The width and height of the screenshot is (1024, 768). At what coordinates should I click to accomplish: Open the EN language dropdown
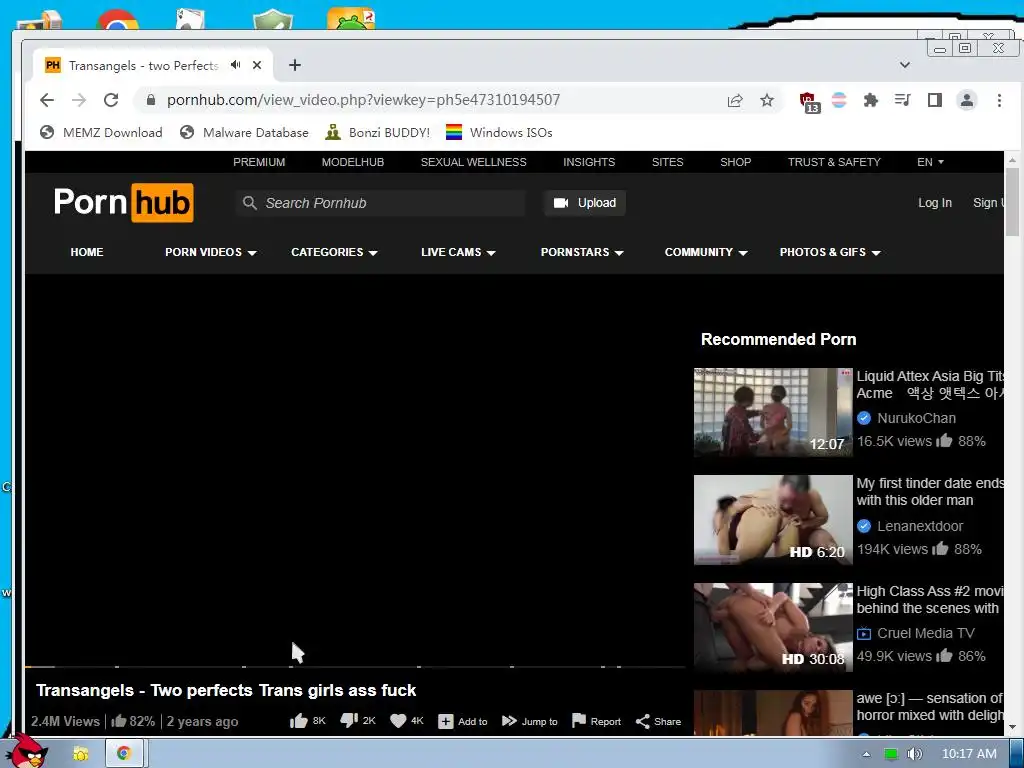930,162
